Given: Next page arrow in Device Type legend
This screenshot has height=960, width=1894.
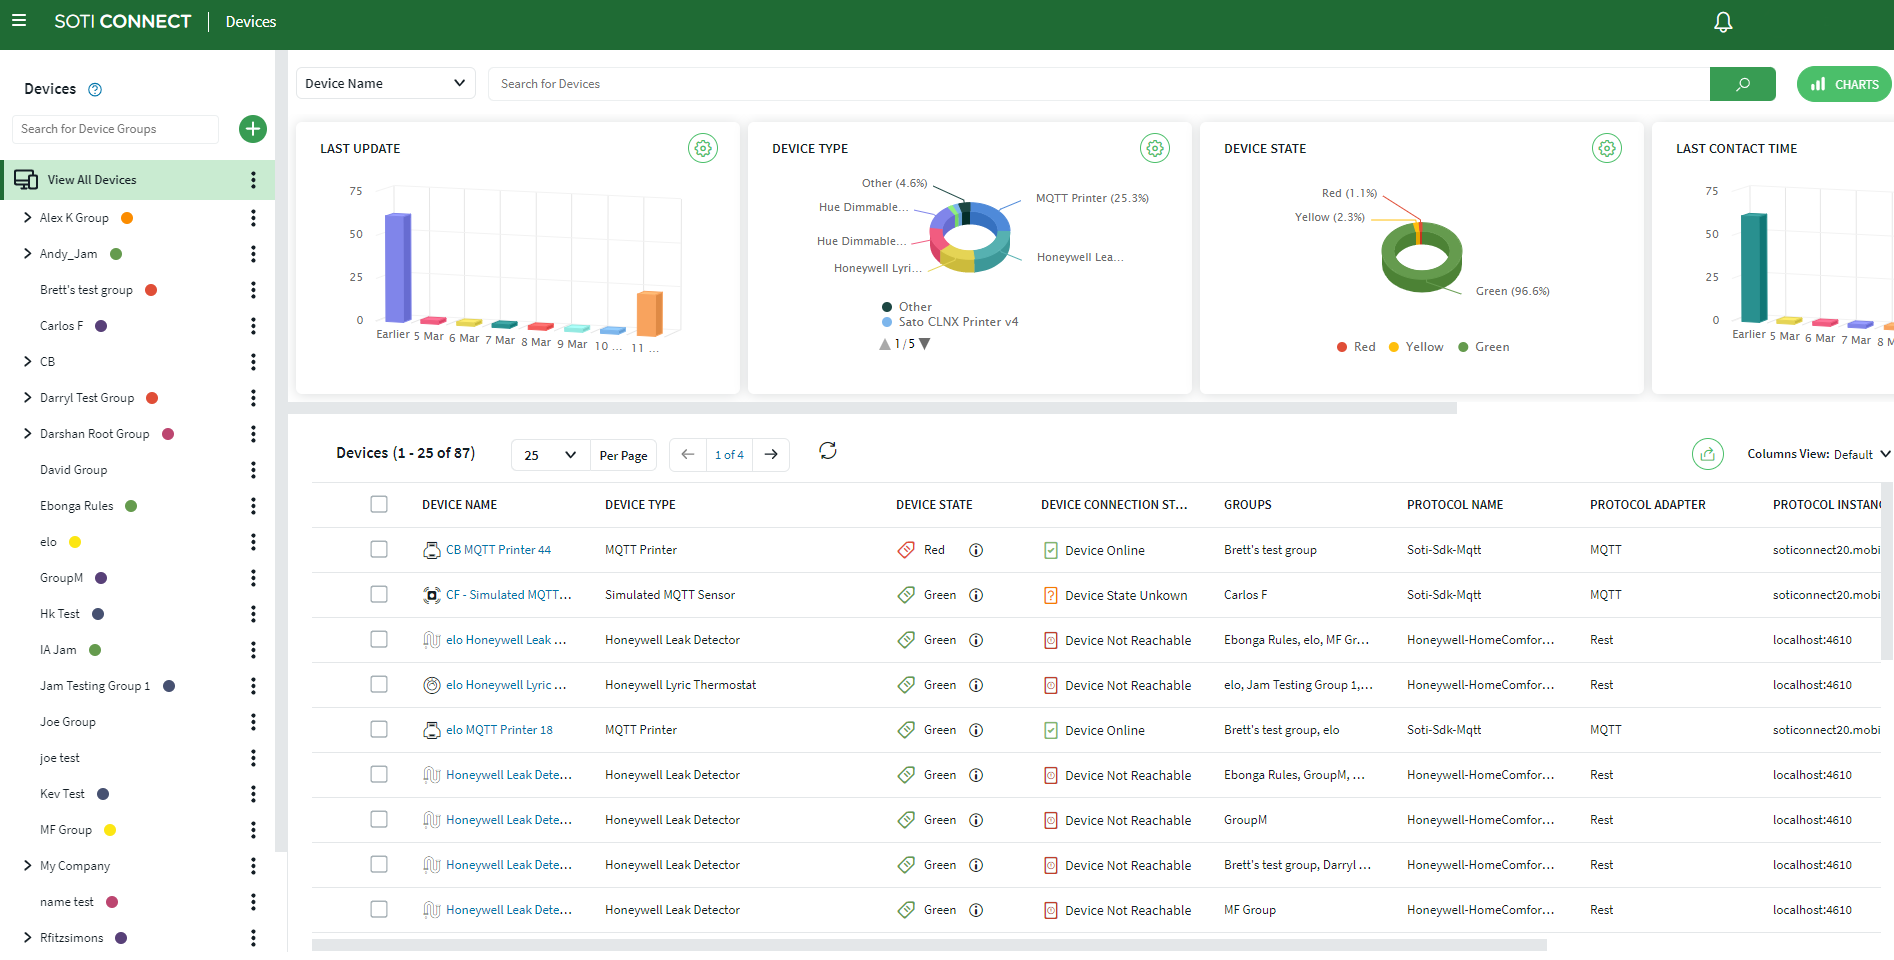Looking at the screenshot, I should coord(924,344).
